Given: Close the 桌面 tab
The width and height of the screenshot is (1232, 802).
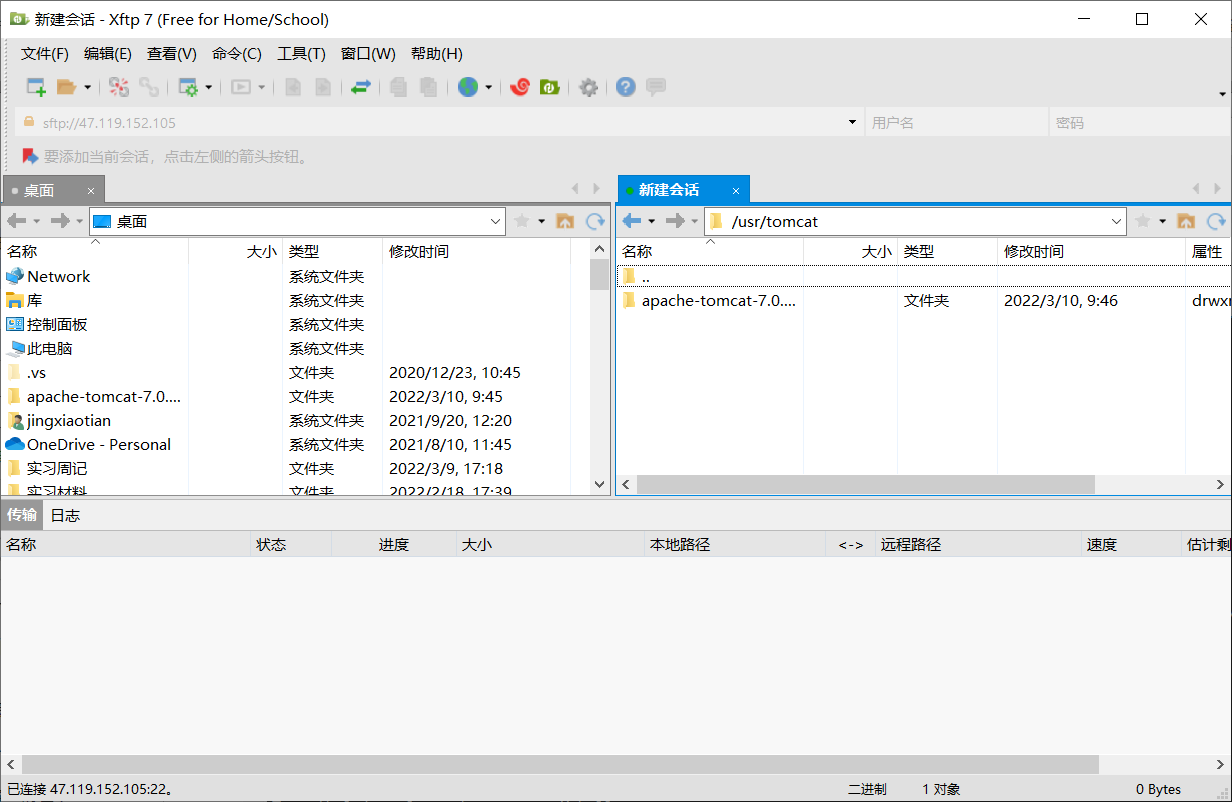Looking at the screenshot, I should pos(91,190).
